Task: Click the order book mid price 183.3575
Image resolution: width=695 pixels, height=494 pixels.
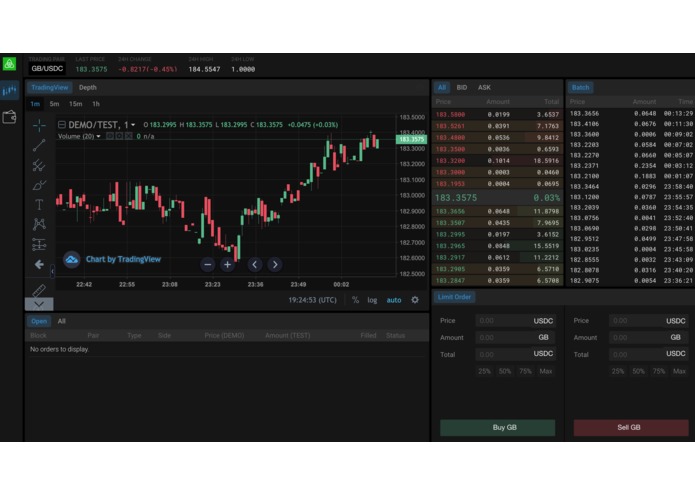Action: pos(456,198)
